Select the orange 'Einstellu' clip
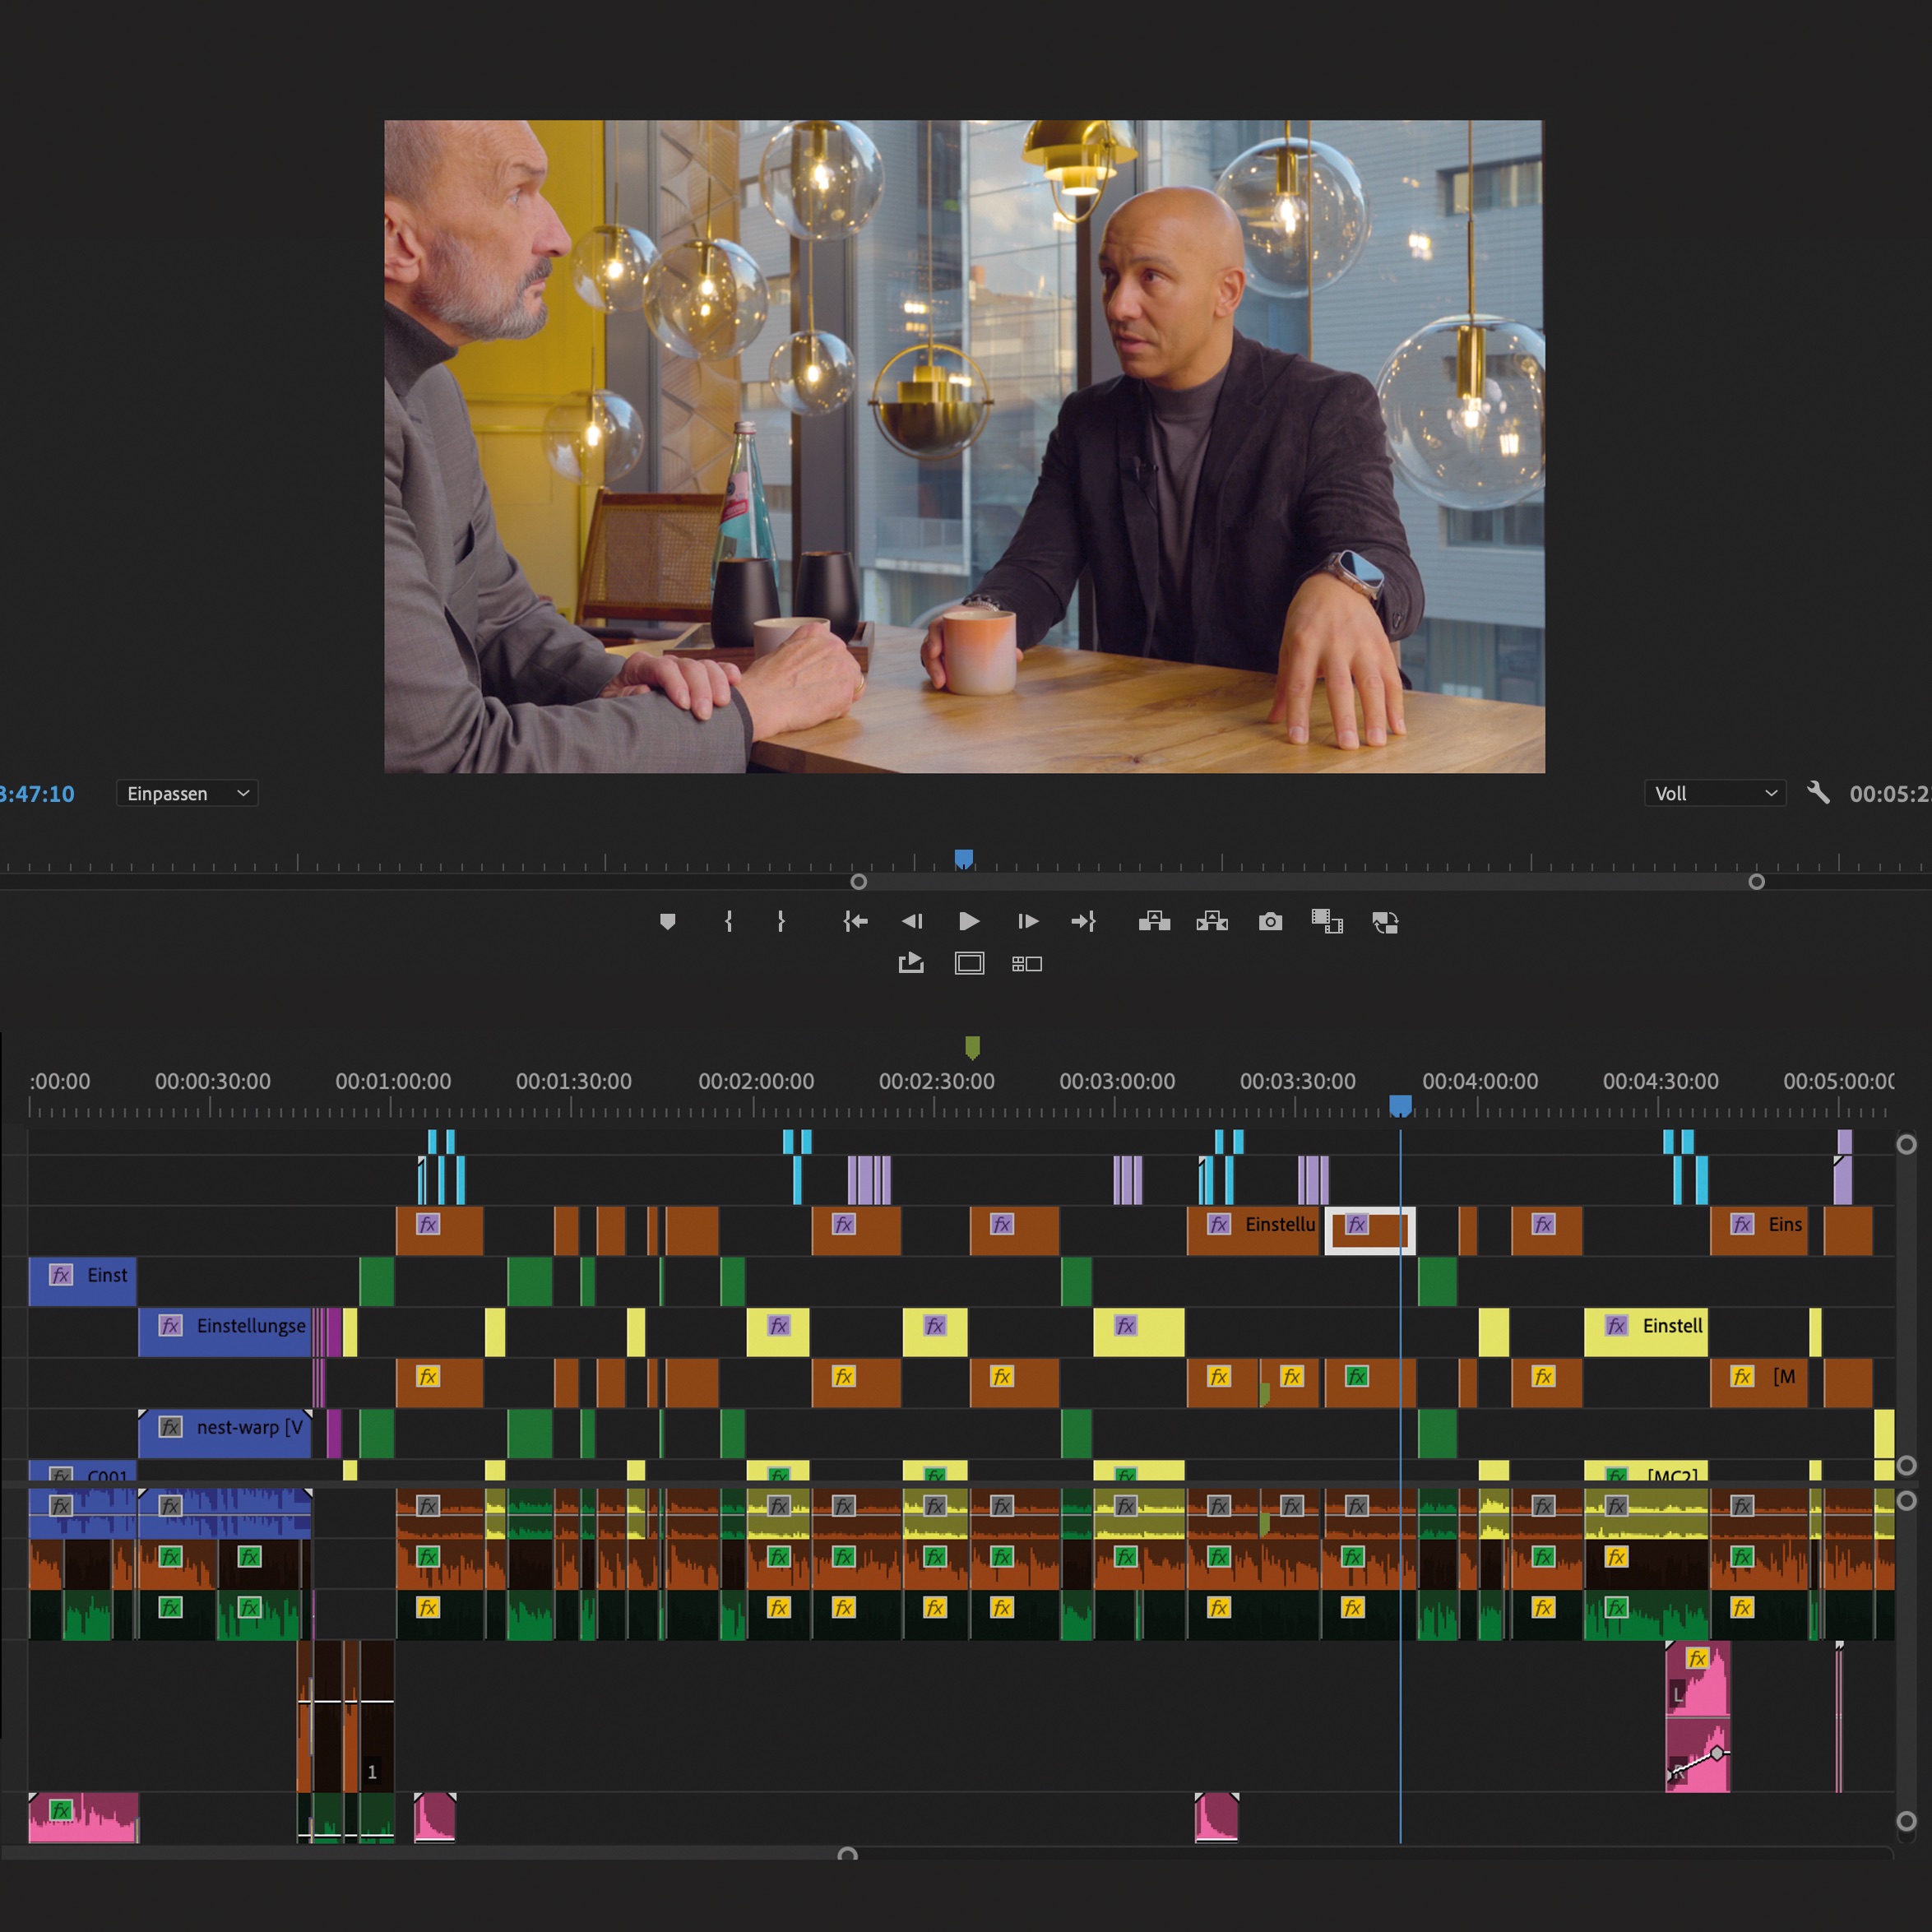 click(1253, 1230)
